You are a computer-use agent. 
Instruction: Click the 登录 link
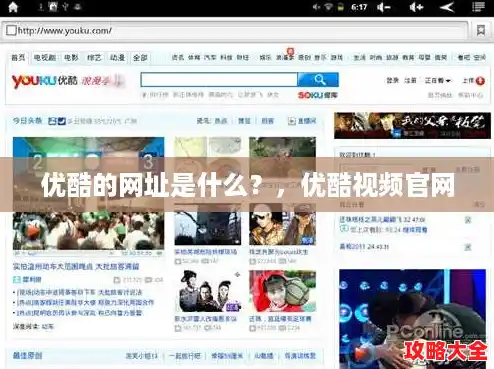392,81
